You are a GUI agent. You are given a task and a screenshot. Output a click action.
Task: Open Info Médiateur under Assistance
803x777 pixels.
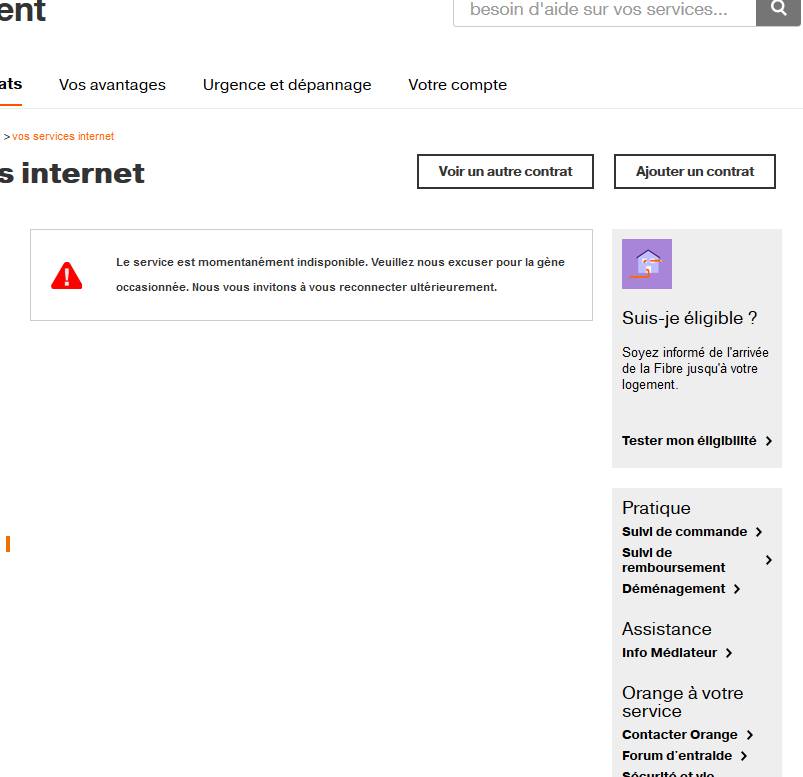click(x=670, y=652)
